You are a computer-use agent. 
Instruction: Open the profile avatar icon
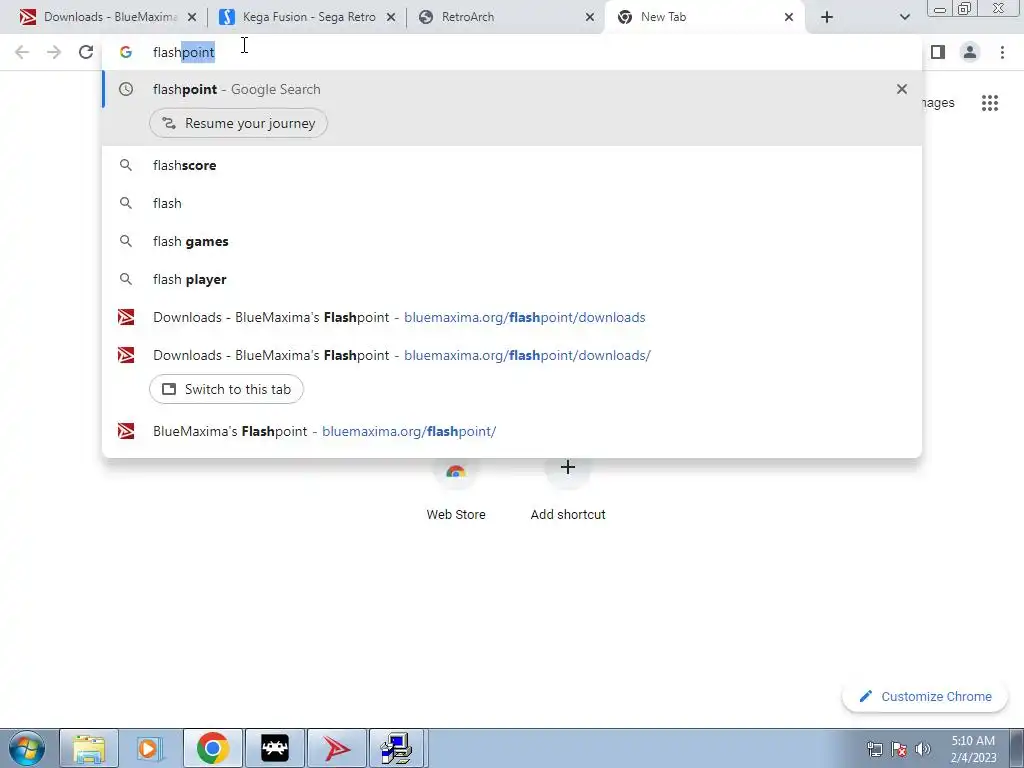tap(970, 52)
